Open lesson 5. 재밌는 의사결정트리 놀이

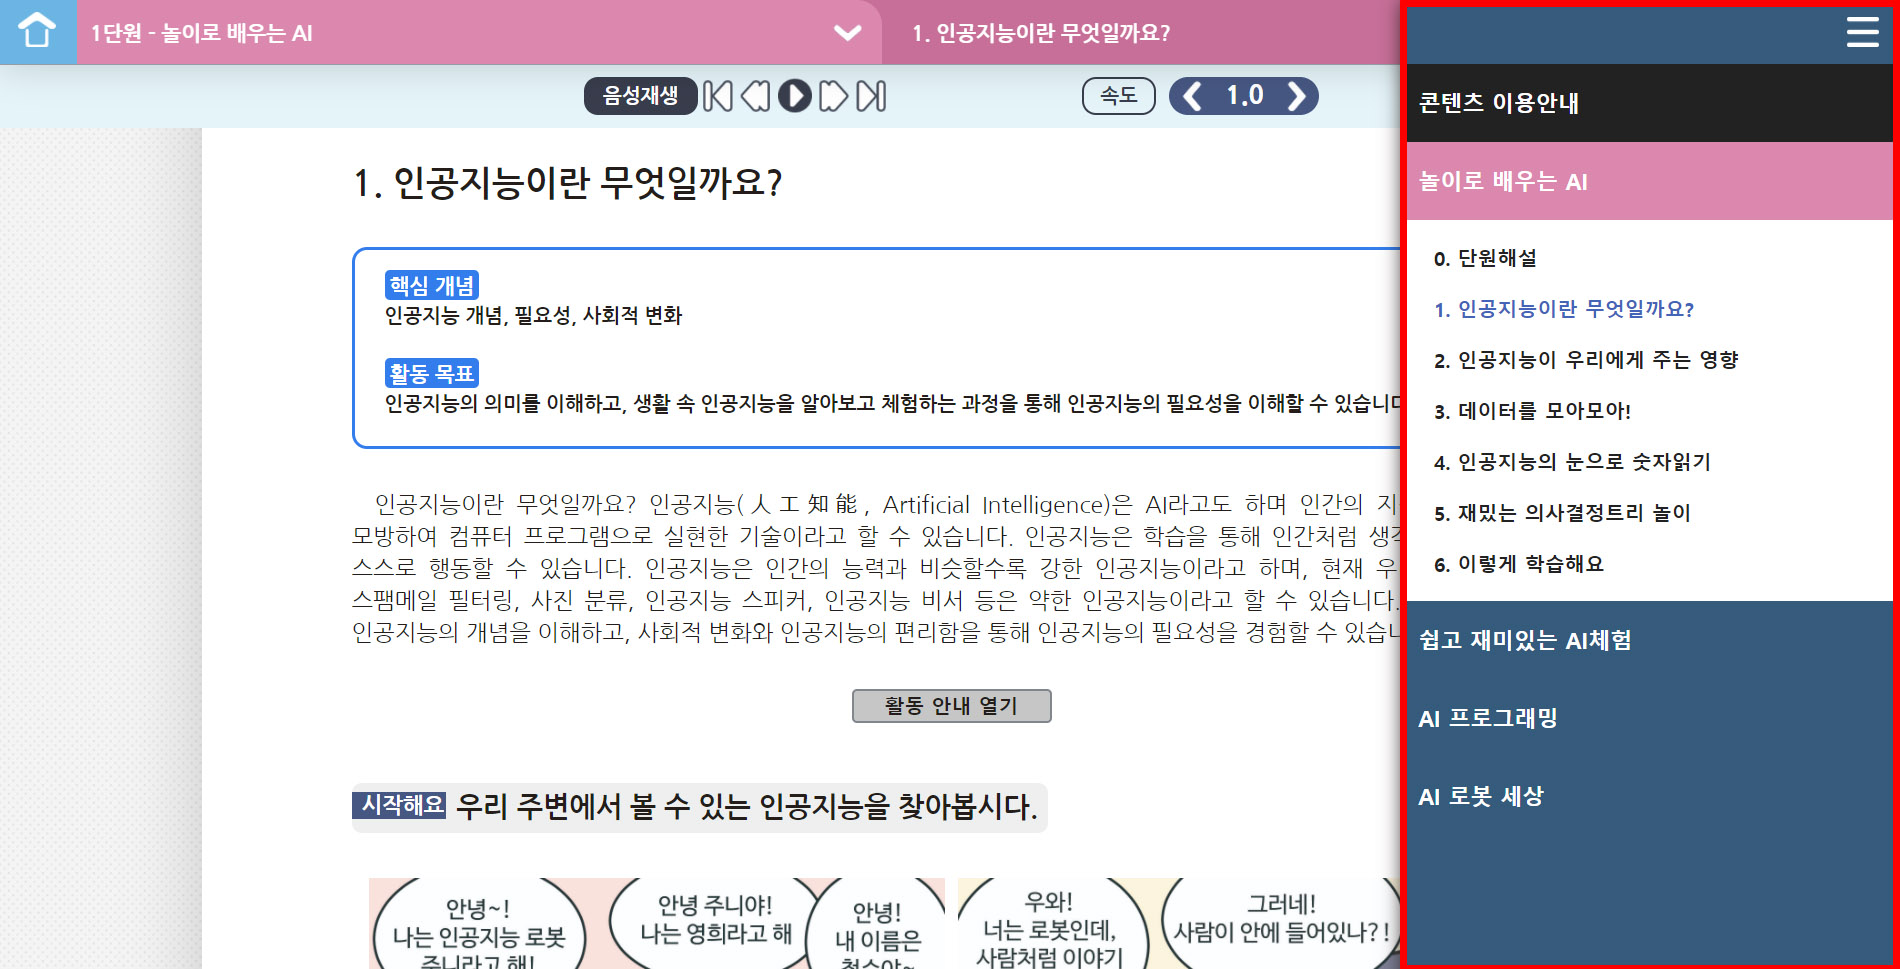[x=1561, y=513]
